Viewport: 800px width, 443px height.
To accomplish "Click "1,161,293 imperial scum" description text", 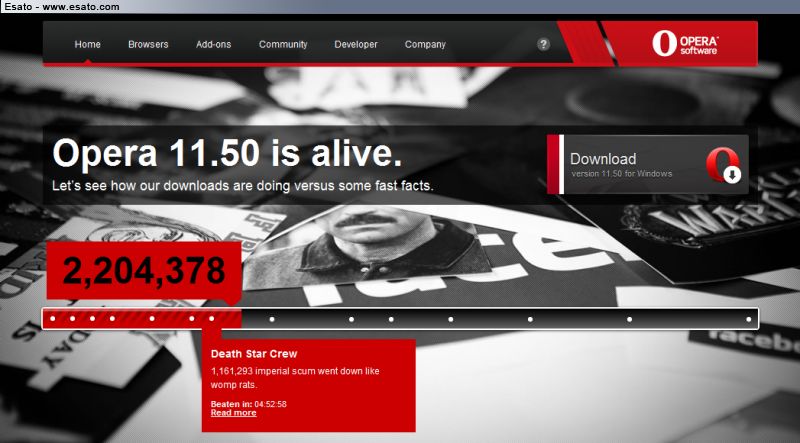I will [295, 377].
